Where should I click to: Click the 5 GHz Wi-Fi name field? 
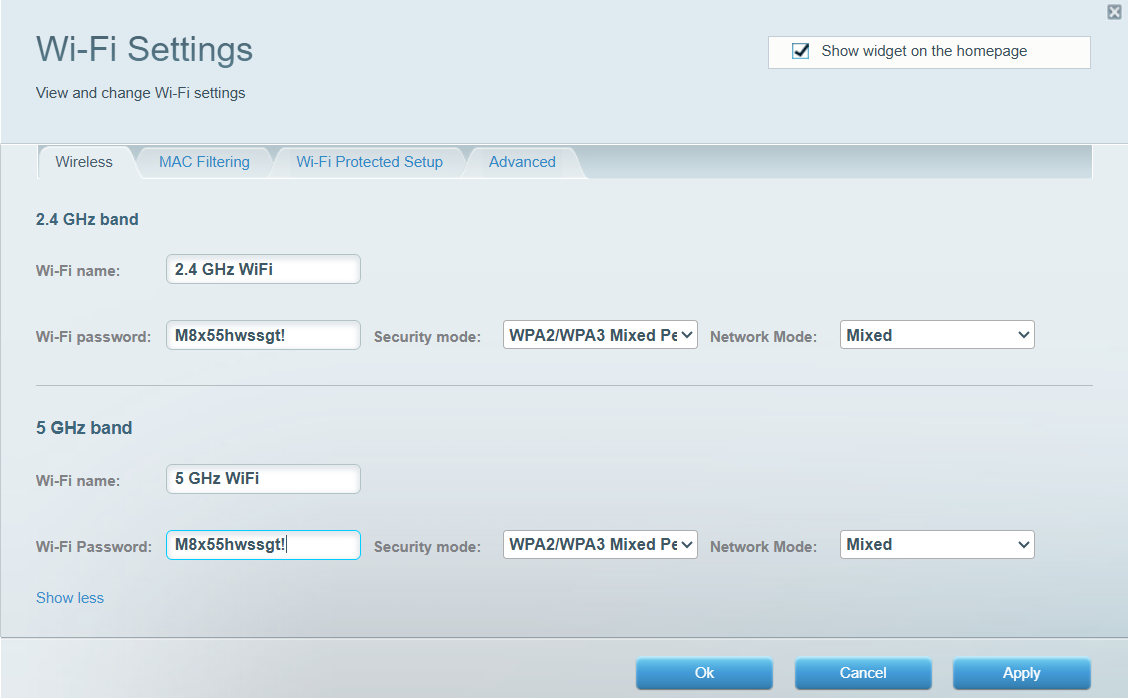tap(263, 479)
